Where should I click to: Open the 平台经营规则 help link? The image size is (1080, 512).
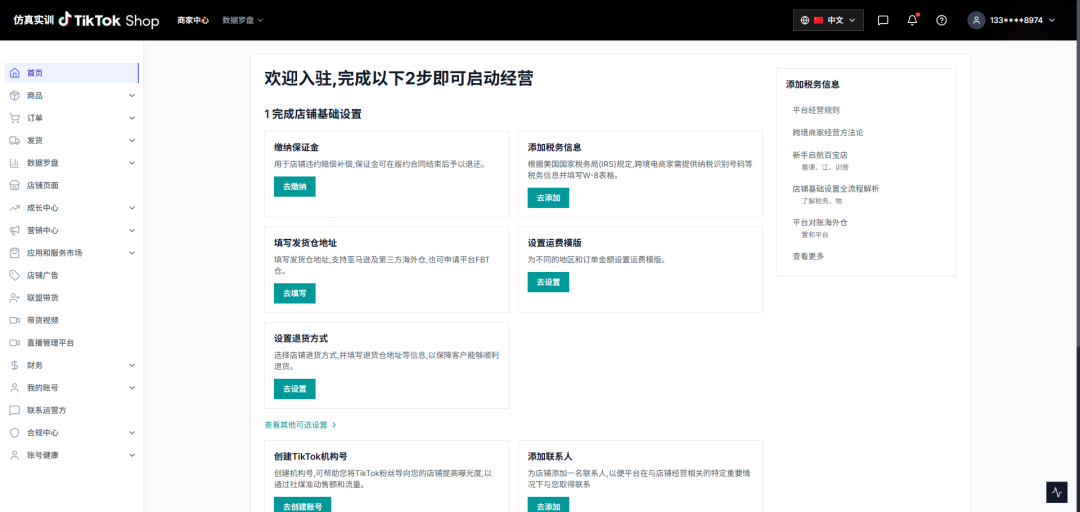[816, 110]
